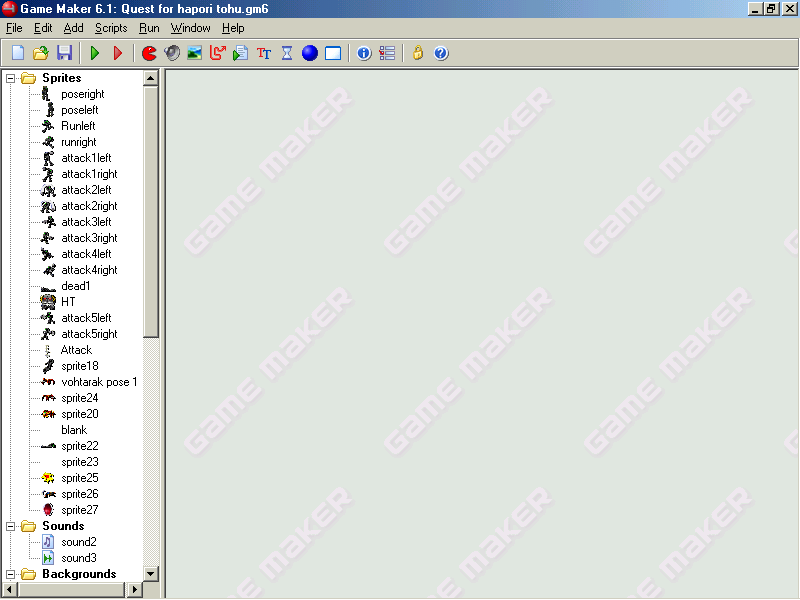The image size is (800, 600).
Task: Select the poseright sprite
Action: click(82, 93)
